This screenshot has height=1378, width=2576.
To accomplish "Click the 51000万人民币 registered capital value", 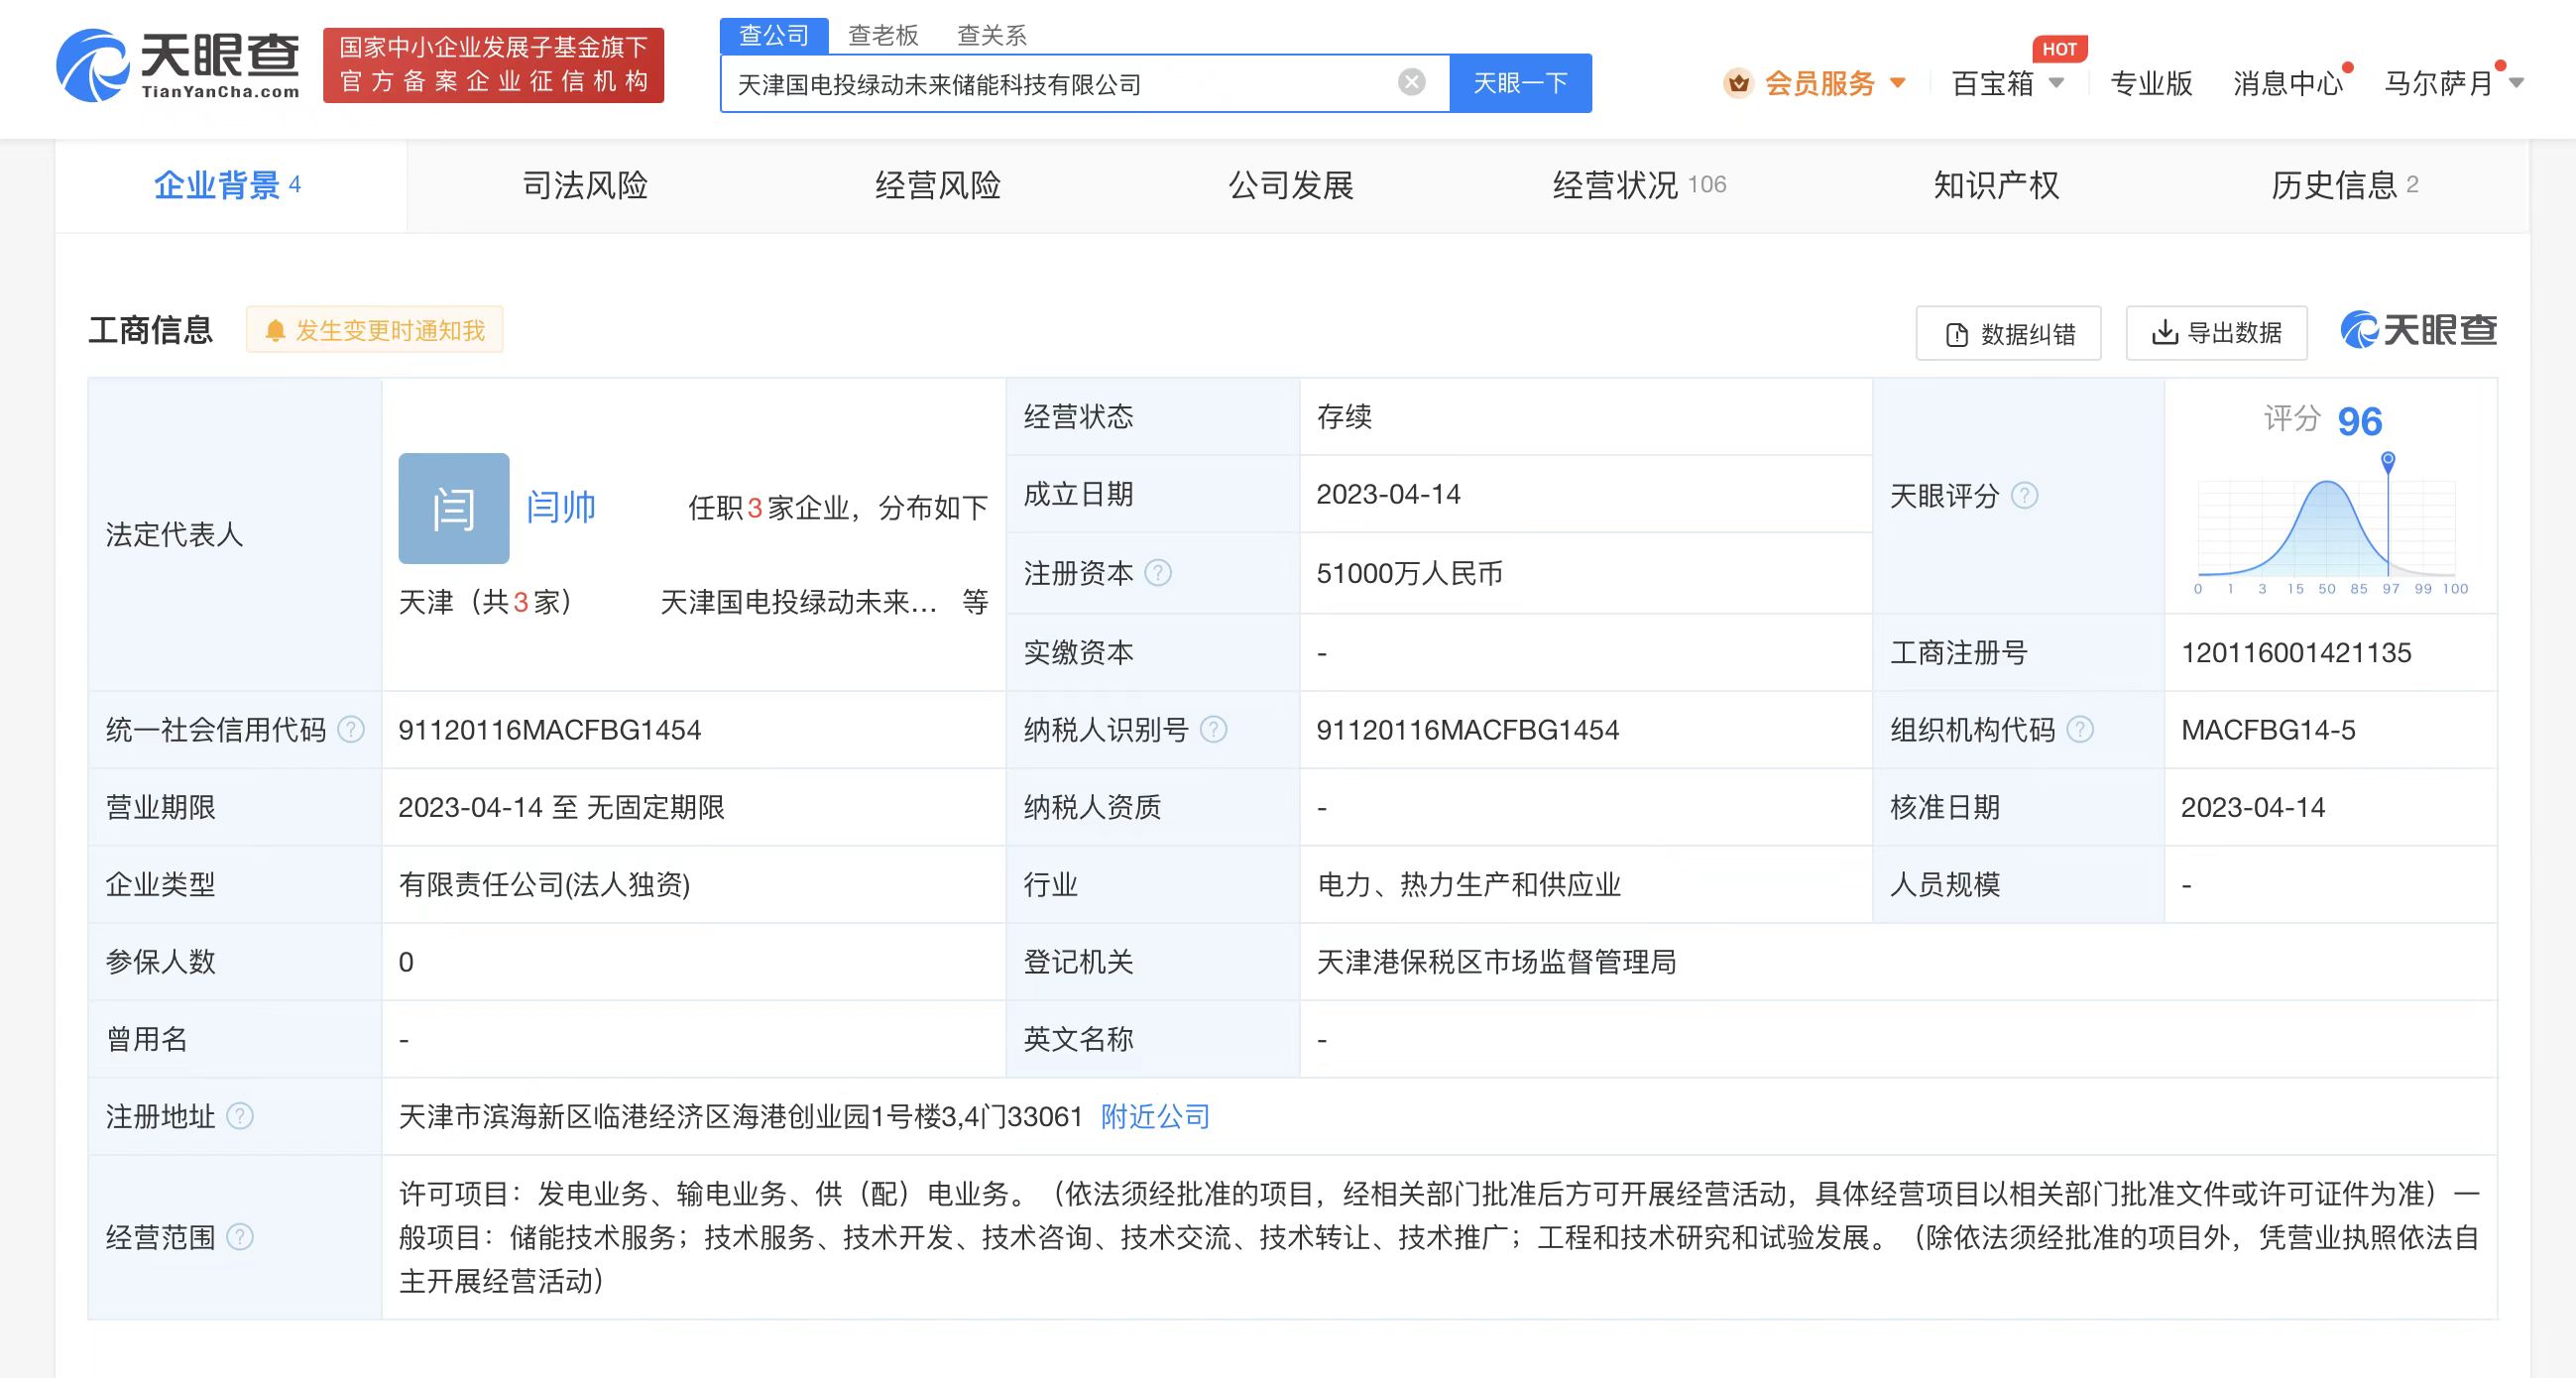I will click(1410, 574).
